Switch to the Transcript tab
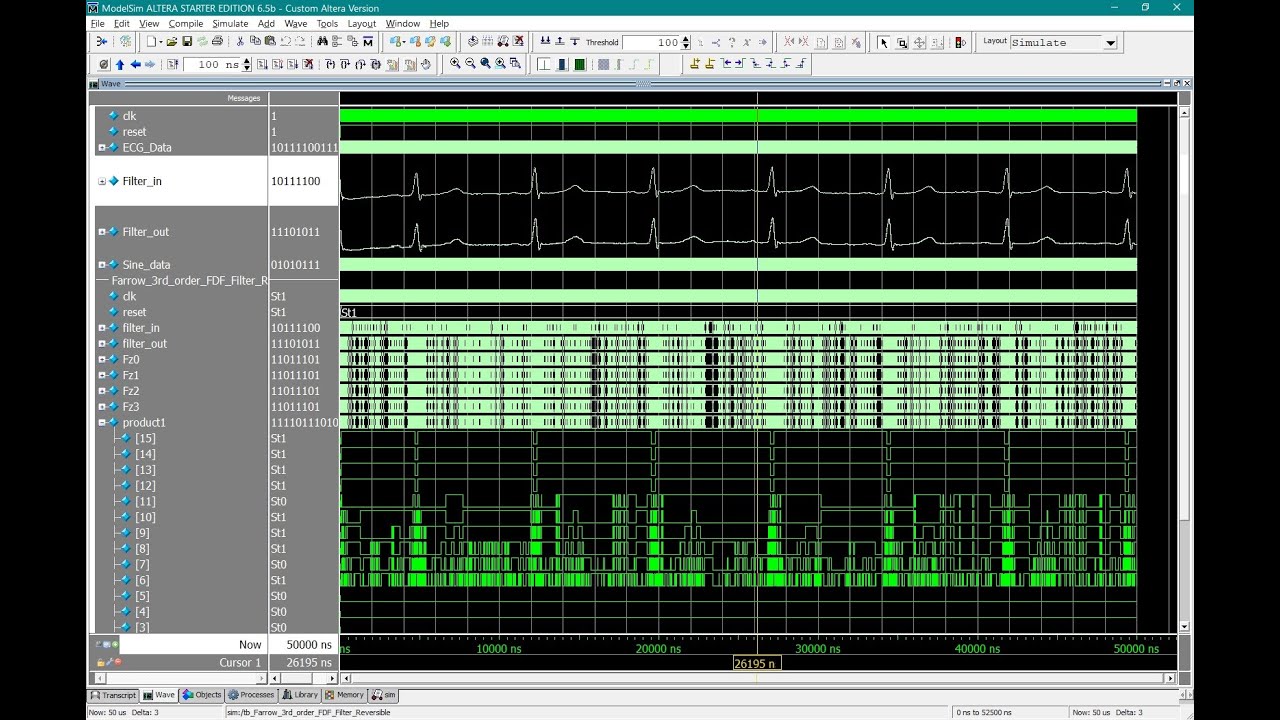Viewport: 1280px width, 720px height. tap(113, 695)
